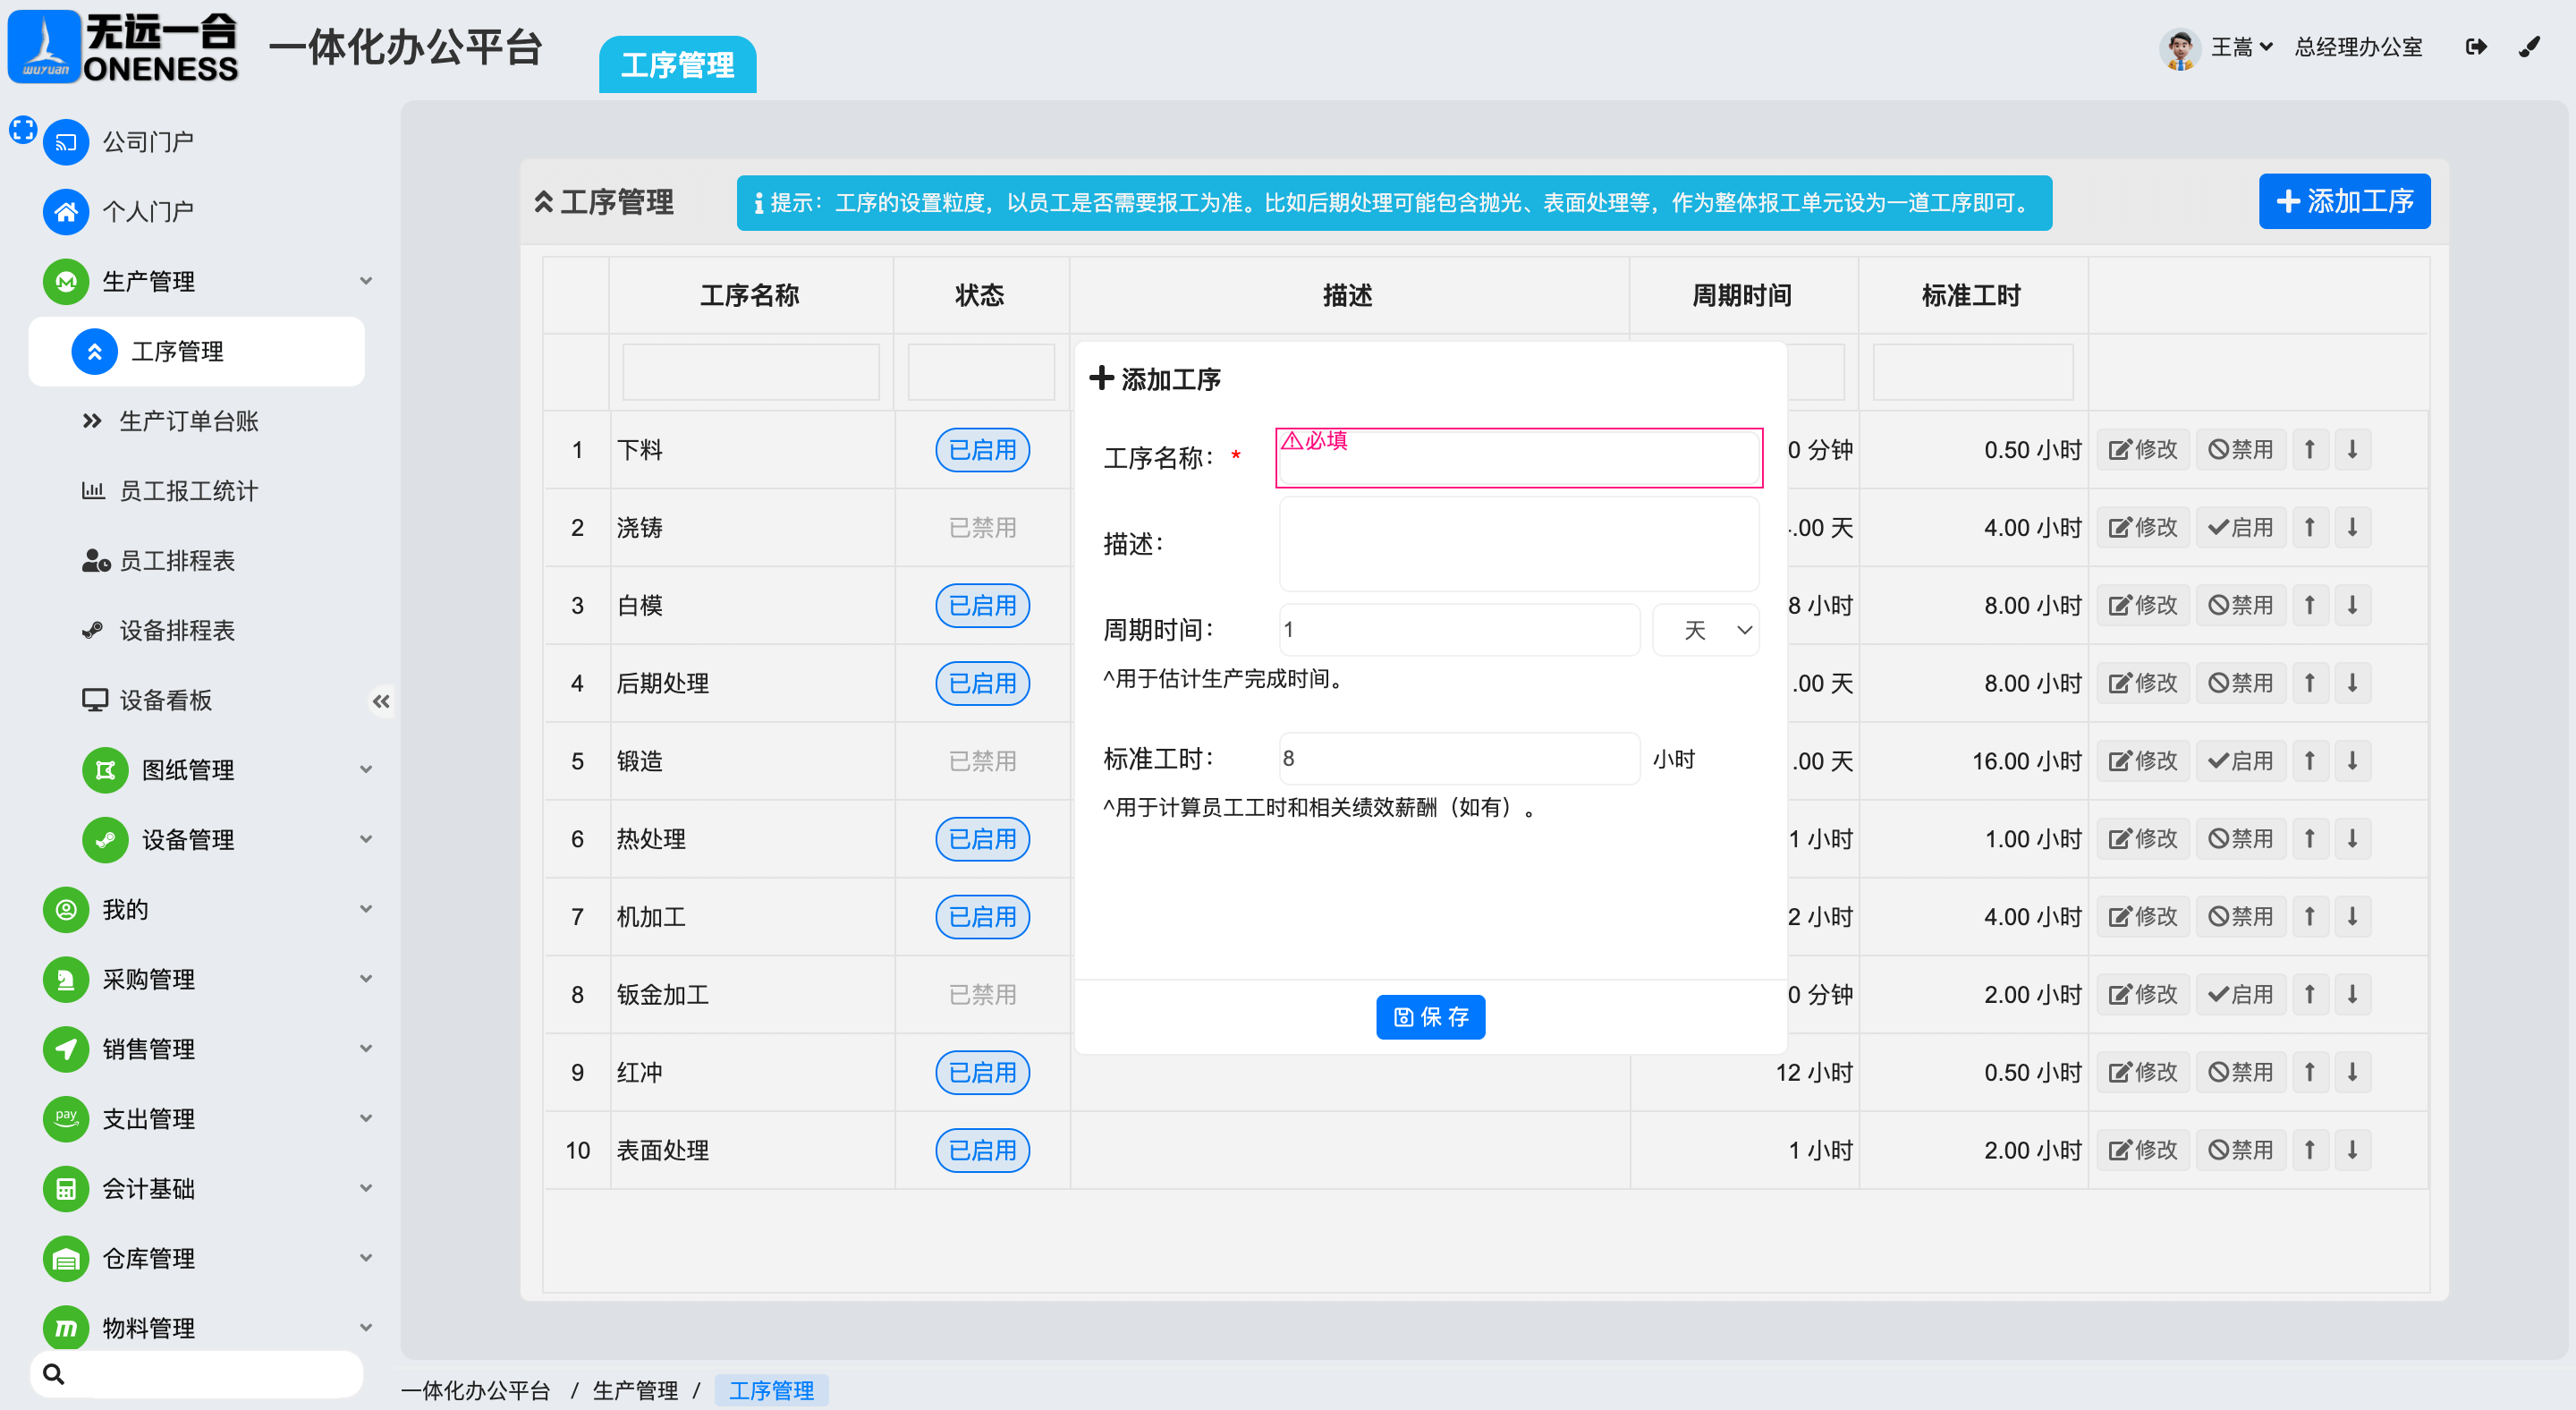This screenshot has height=1410, width=2576.
Task: Click move-down arrow for 表面处理 row
Action: pos(2352,1150)
